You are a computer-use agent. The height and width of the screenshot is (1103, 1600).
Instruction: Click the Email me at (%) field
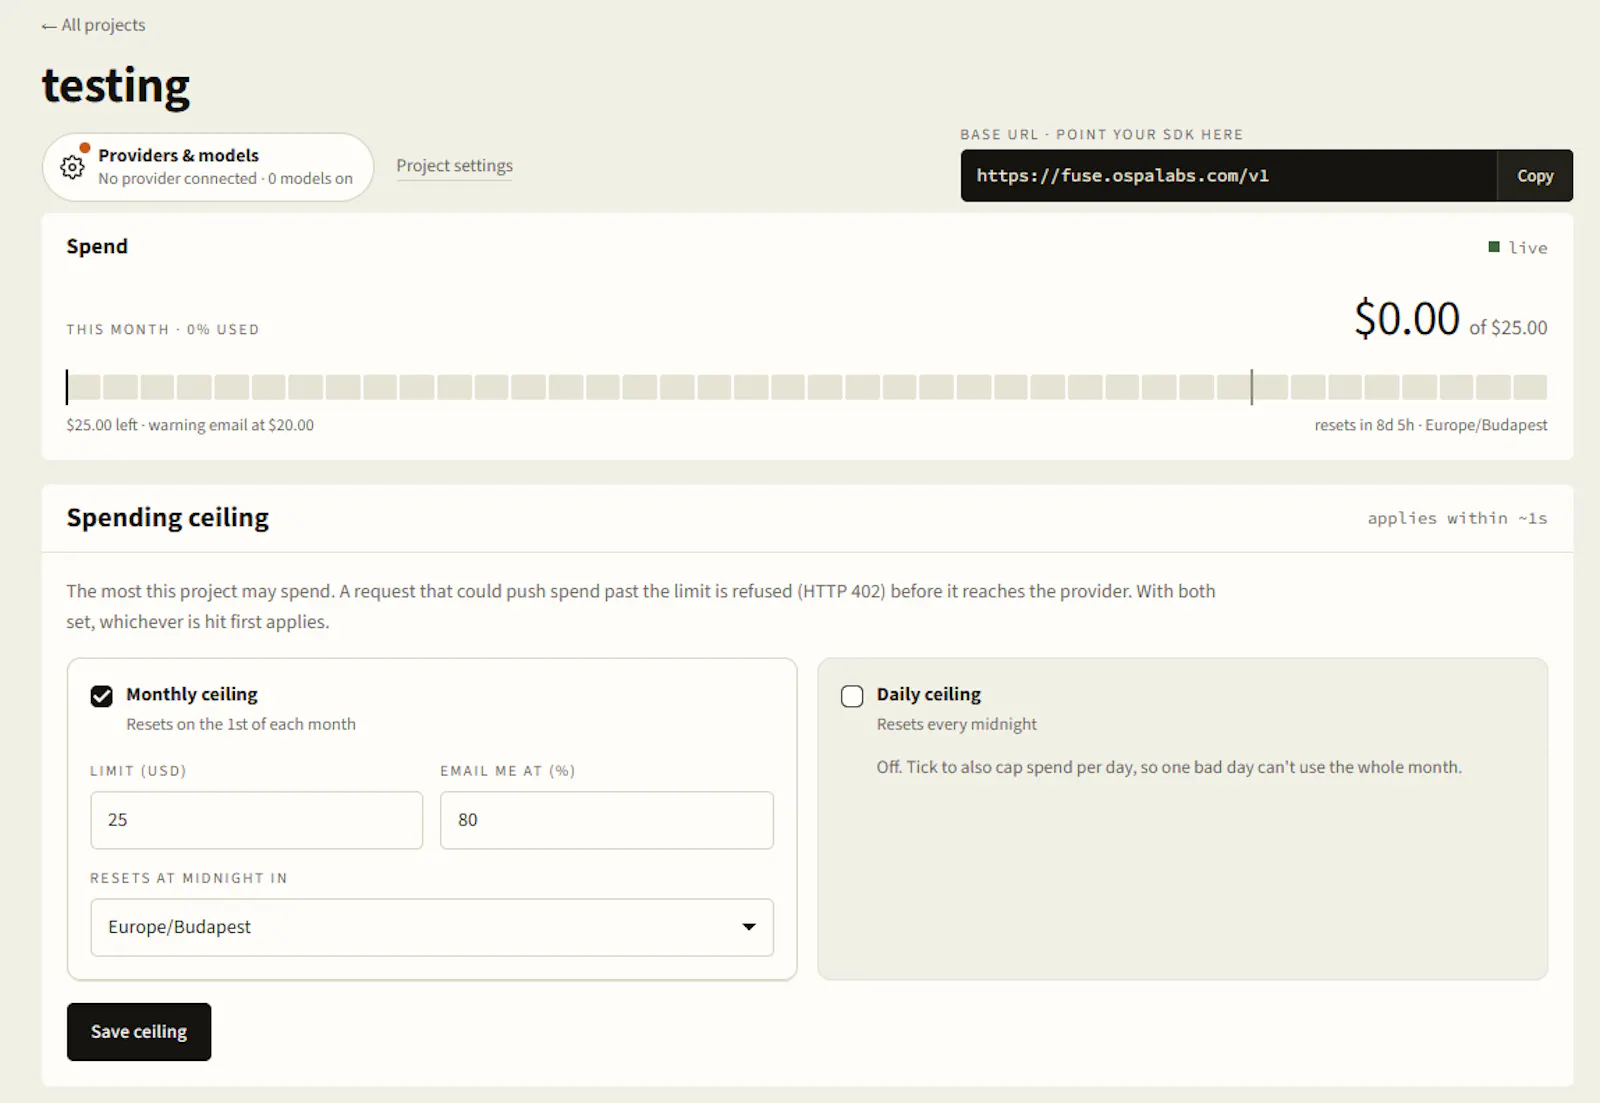pyautogui.click(x=607, y=820)
